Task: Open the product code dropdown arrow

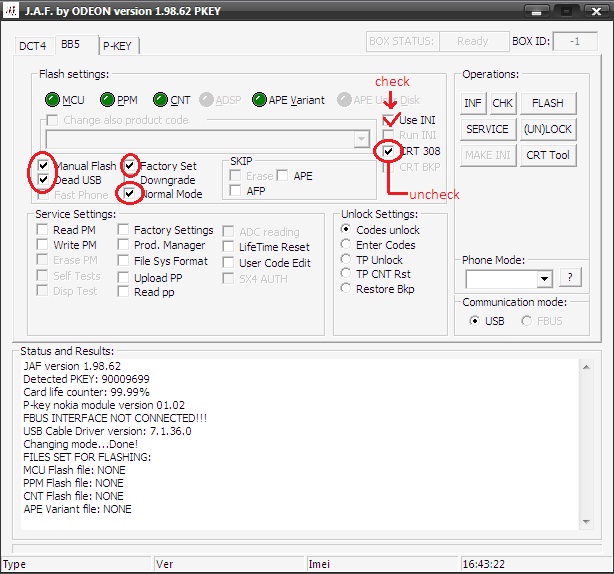Action: 361,139
